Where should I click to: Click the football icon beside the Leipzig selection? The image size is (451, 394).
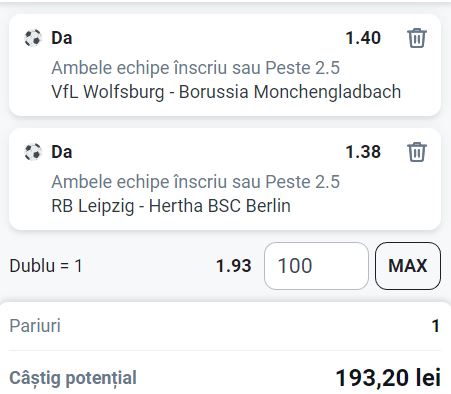(33, 152)
